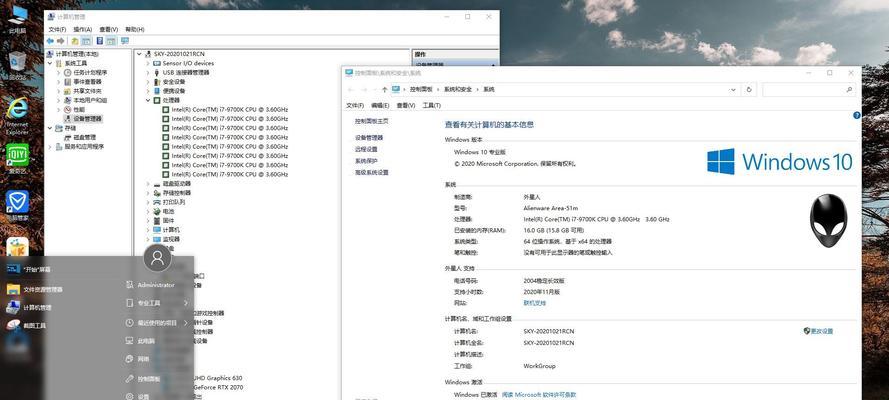This screenshot has width=889, height=400.
Task: Click the Alienware alien head logo
Action: (828, 220)
